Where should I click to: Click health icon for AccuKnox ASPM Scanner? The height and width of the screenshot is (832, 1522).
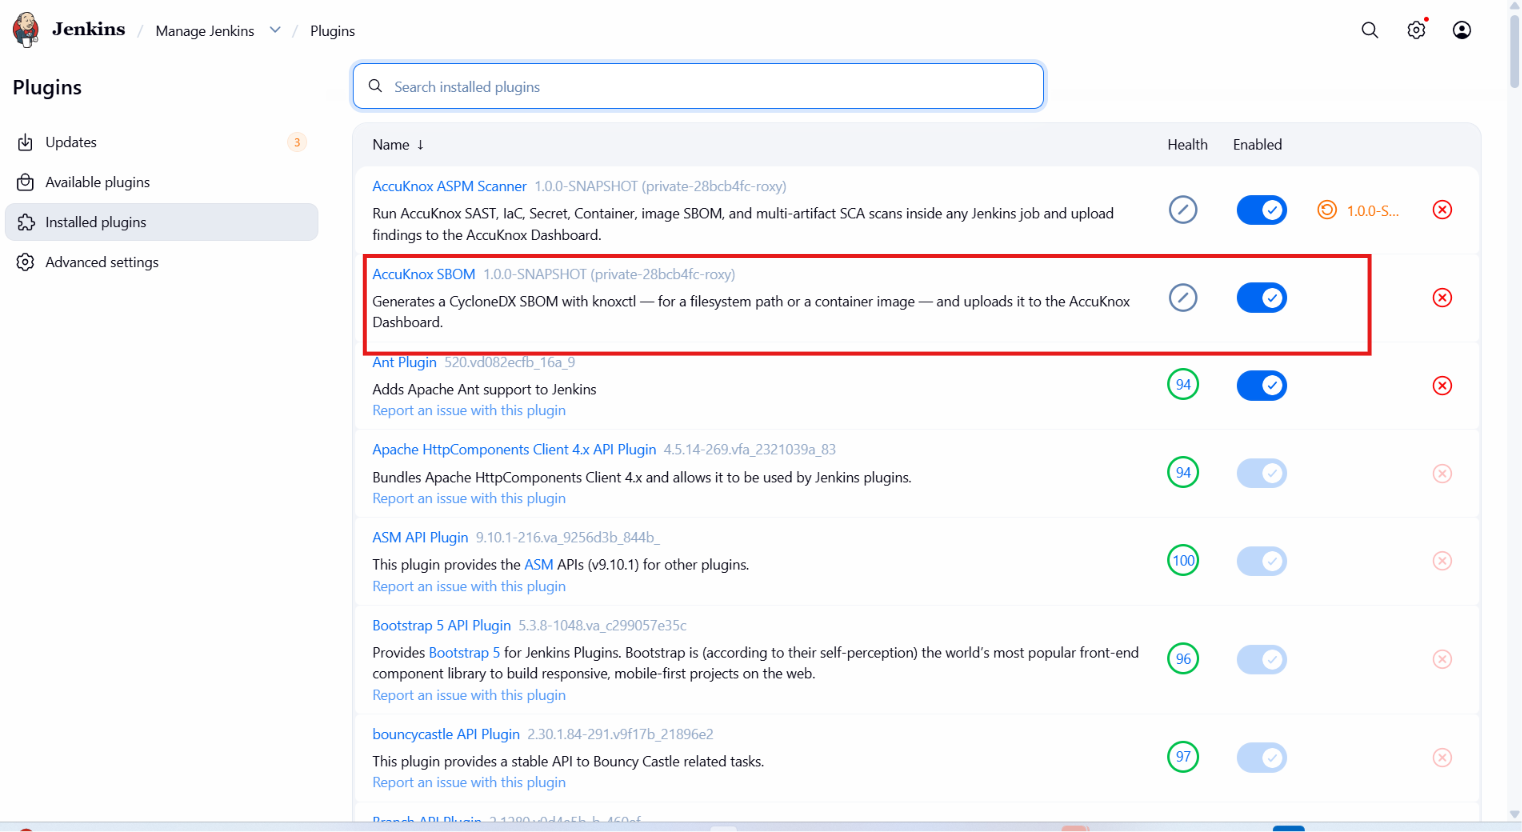coord(1183,210)
